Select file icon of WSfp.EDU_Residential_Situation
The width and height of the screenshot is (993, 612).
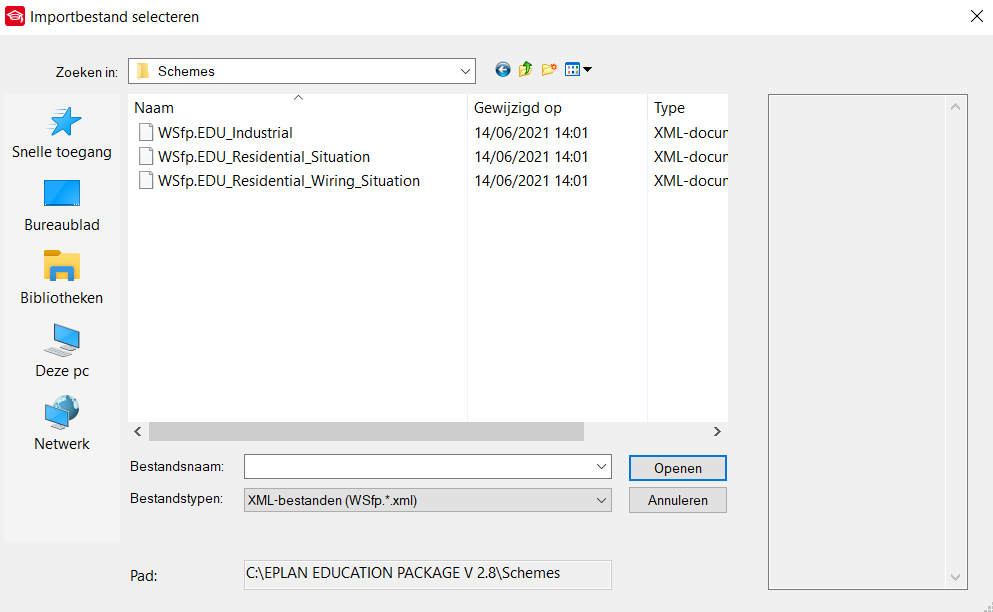tap(146, 156)
